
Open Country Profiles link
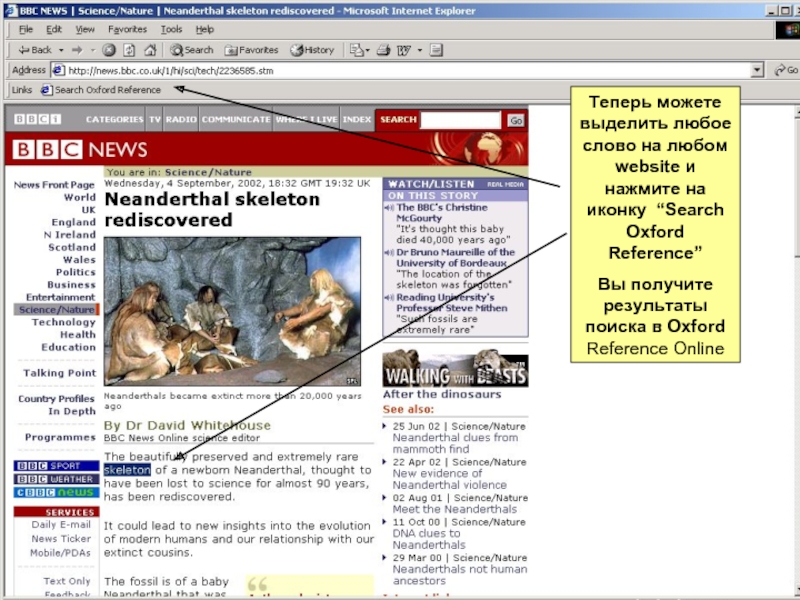57,399
